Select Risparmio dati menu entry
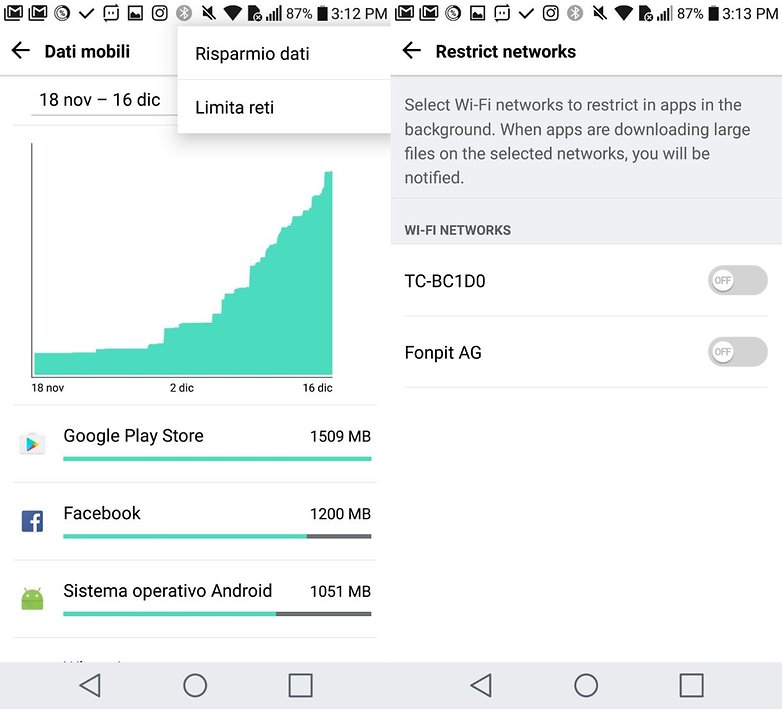This screenshot has height=709, width=782. point(284,53)
